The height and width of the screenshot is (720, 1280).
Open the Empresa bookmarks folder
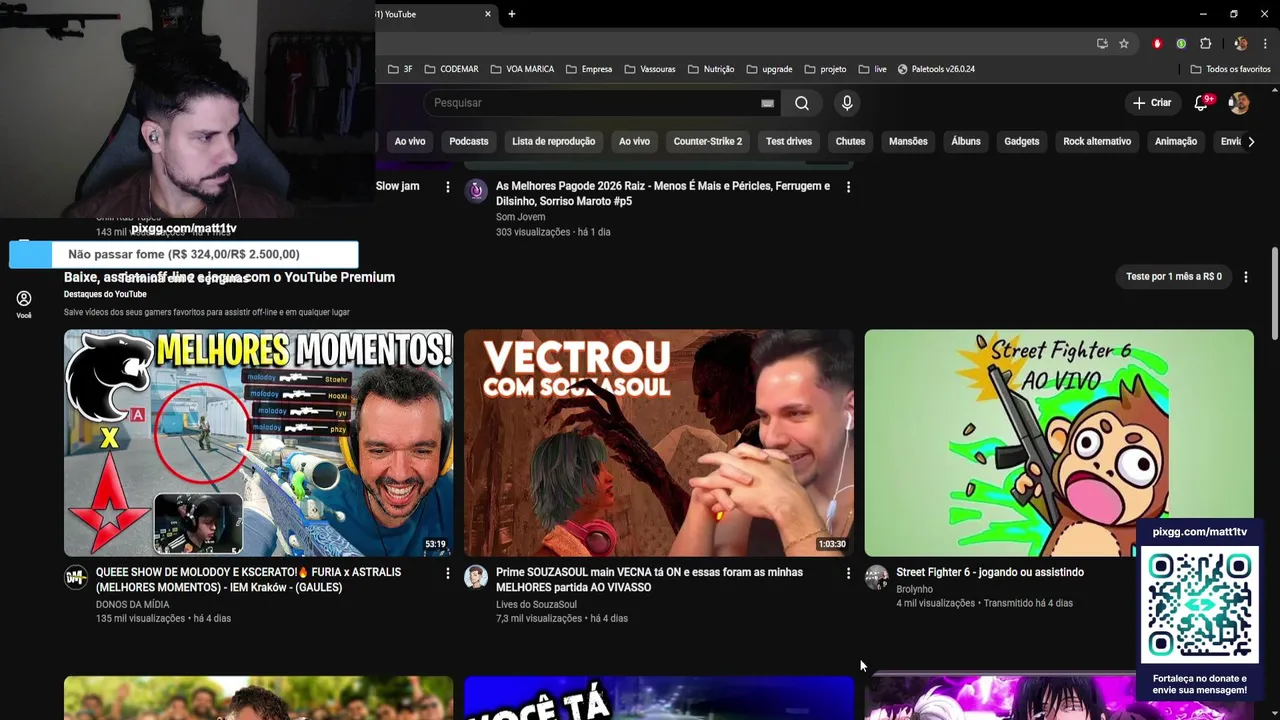(x=589, y=69)
